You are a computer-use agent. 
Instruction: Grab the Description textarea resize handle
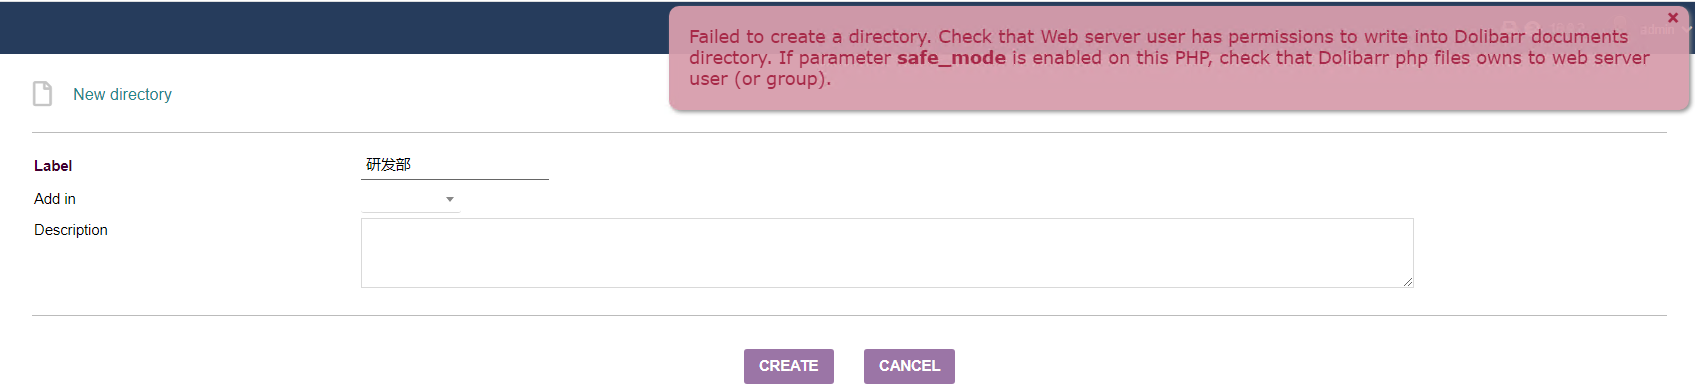pos(1408,282)
